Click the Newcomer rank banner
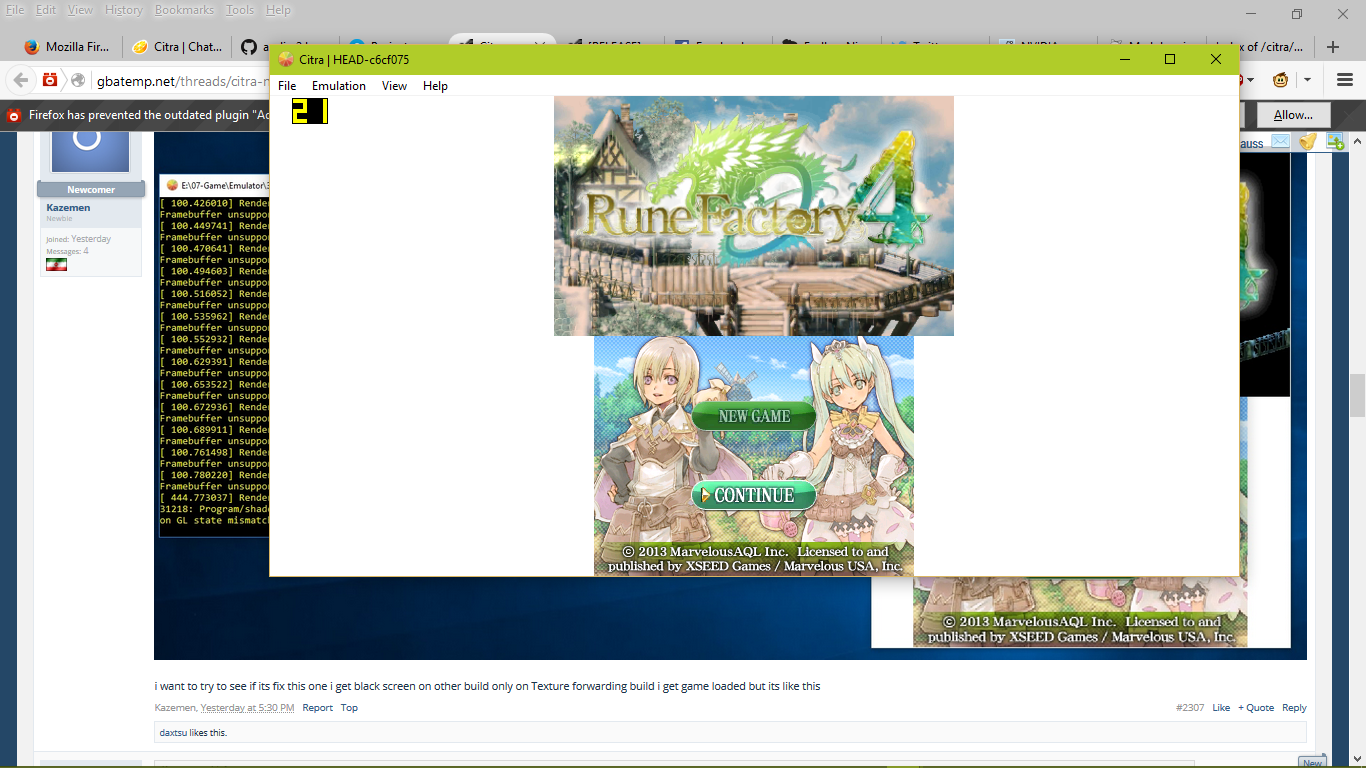Image resolution: width=1366 pixels, height=768 pixels. pos(91,189)
